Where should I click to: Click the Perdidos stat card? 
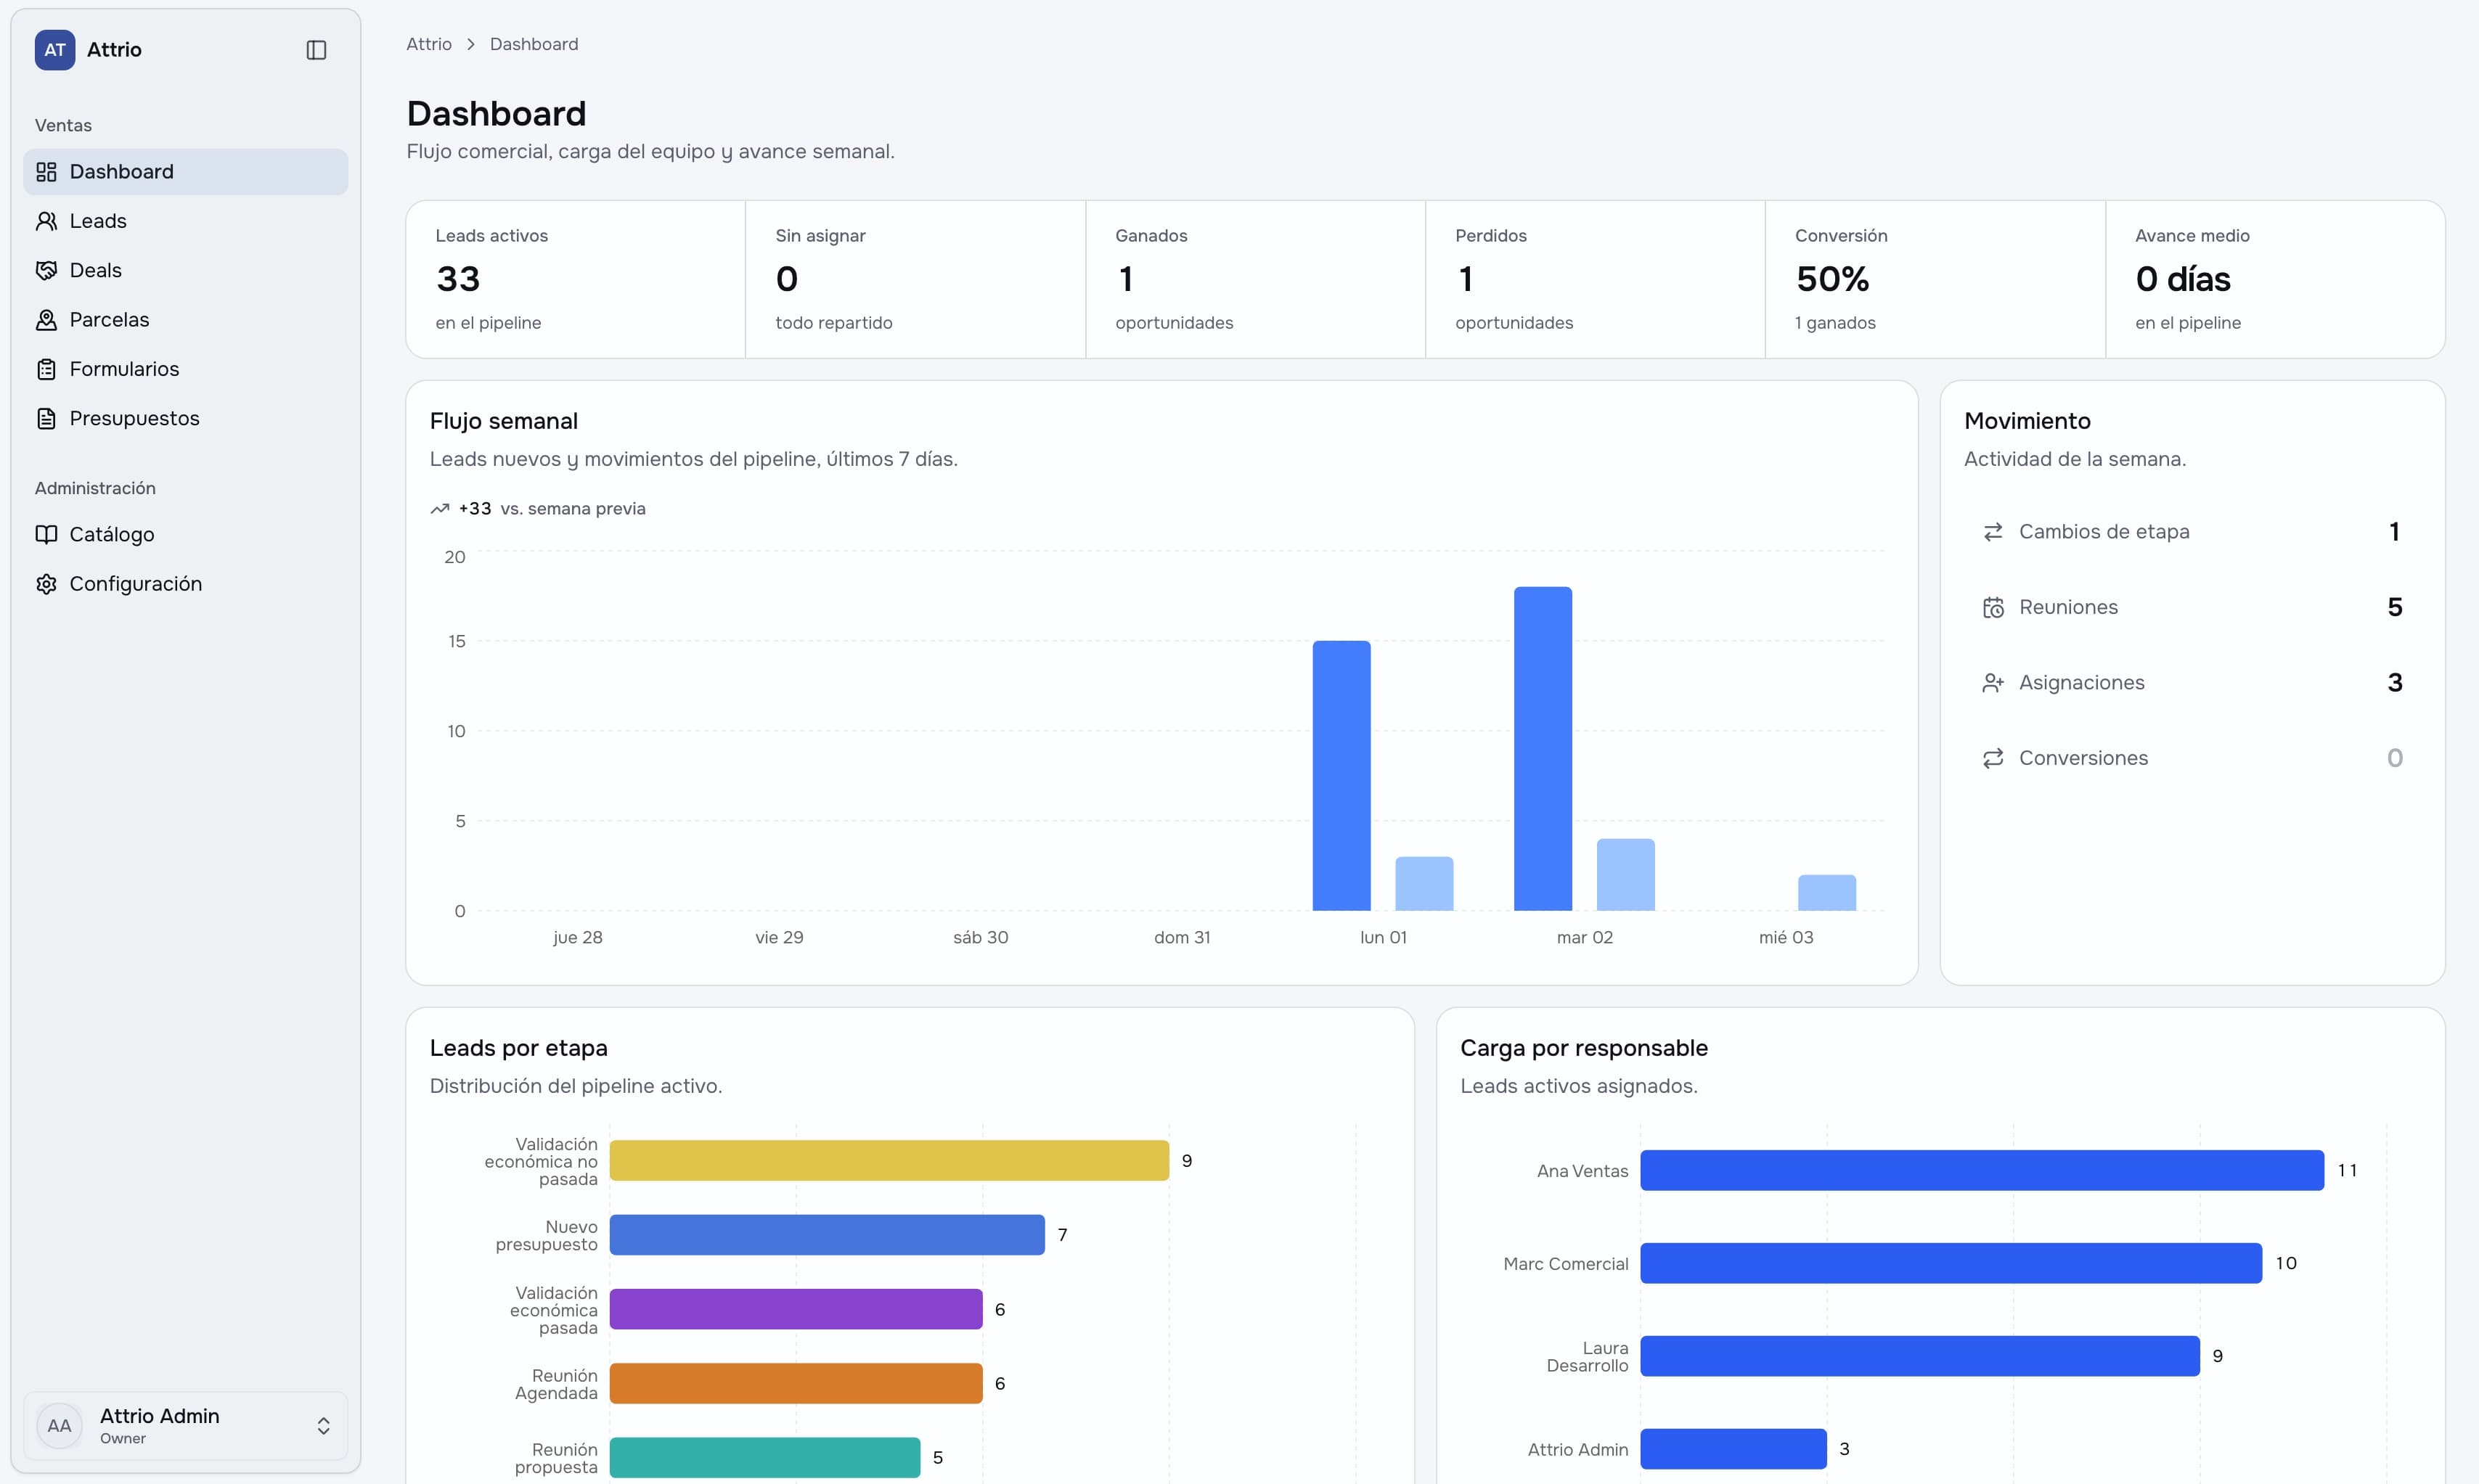1596,279
